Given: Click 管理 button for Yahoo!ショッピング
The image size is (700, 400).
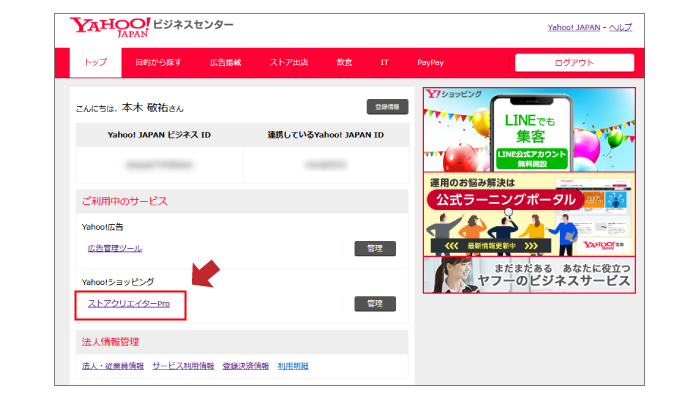Looking at the screenshot, I should pos(375,304).
